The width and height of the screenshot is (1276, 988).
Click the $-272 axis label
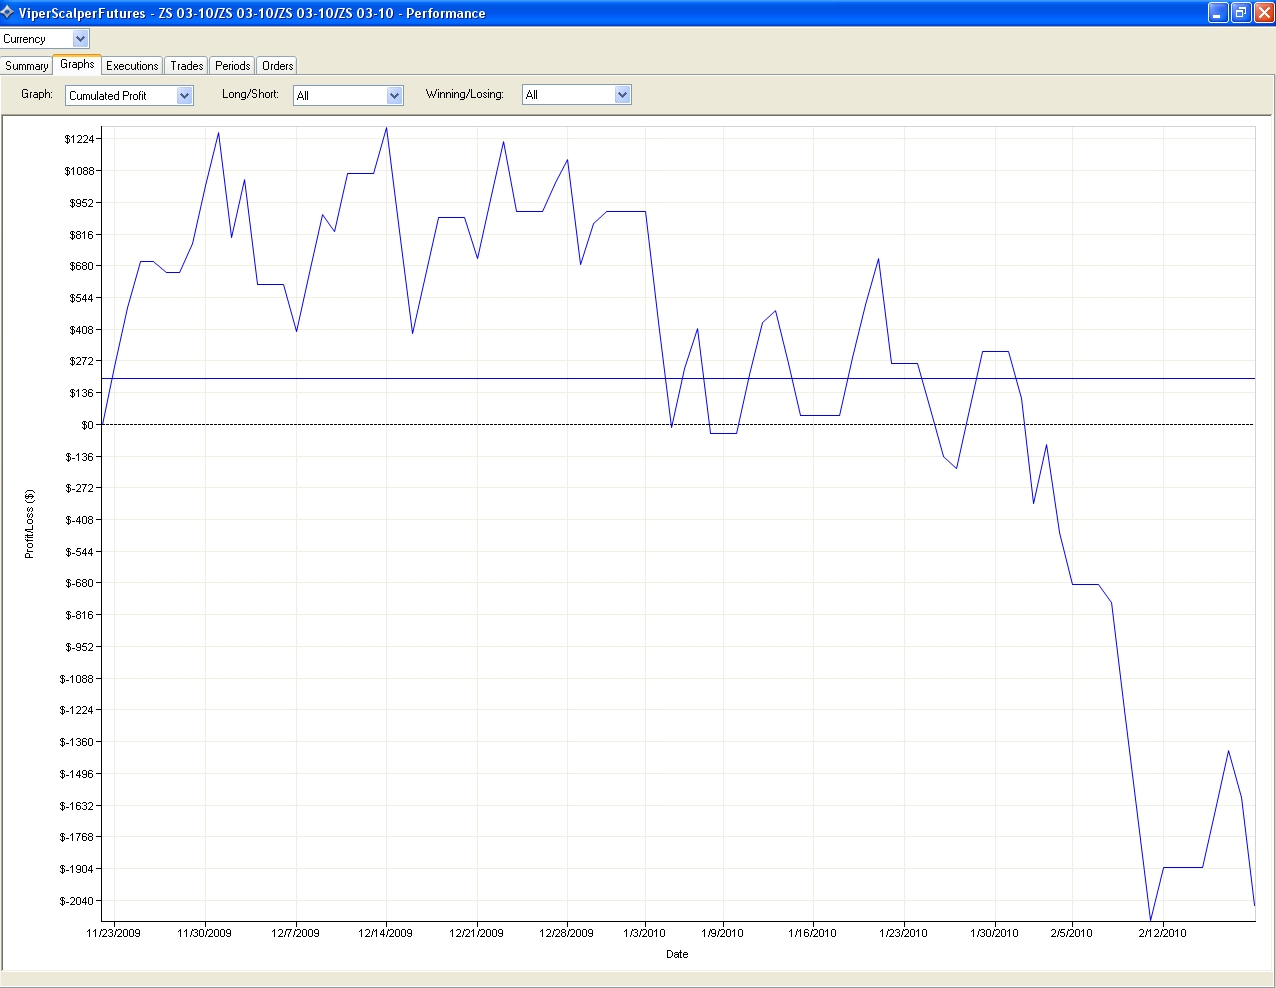(80, 488)
